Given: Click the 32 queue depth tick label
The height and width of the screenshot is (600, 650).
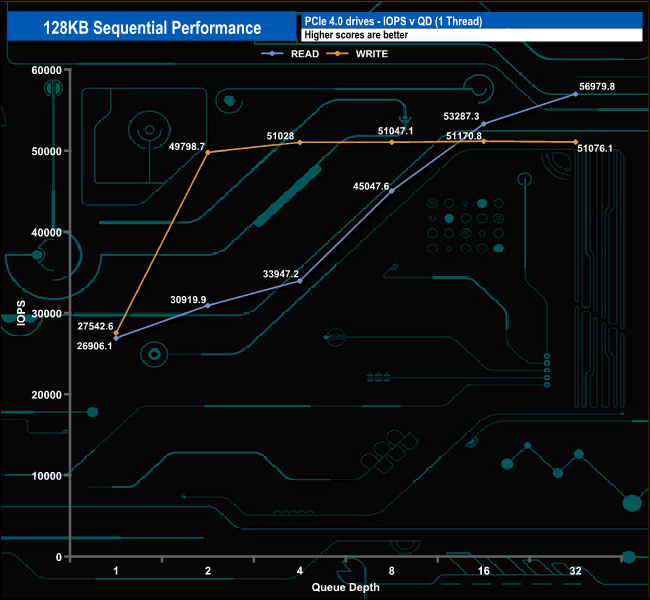Looking at the screenshot, I should [575, 571].
